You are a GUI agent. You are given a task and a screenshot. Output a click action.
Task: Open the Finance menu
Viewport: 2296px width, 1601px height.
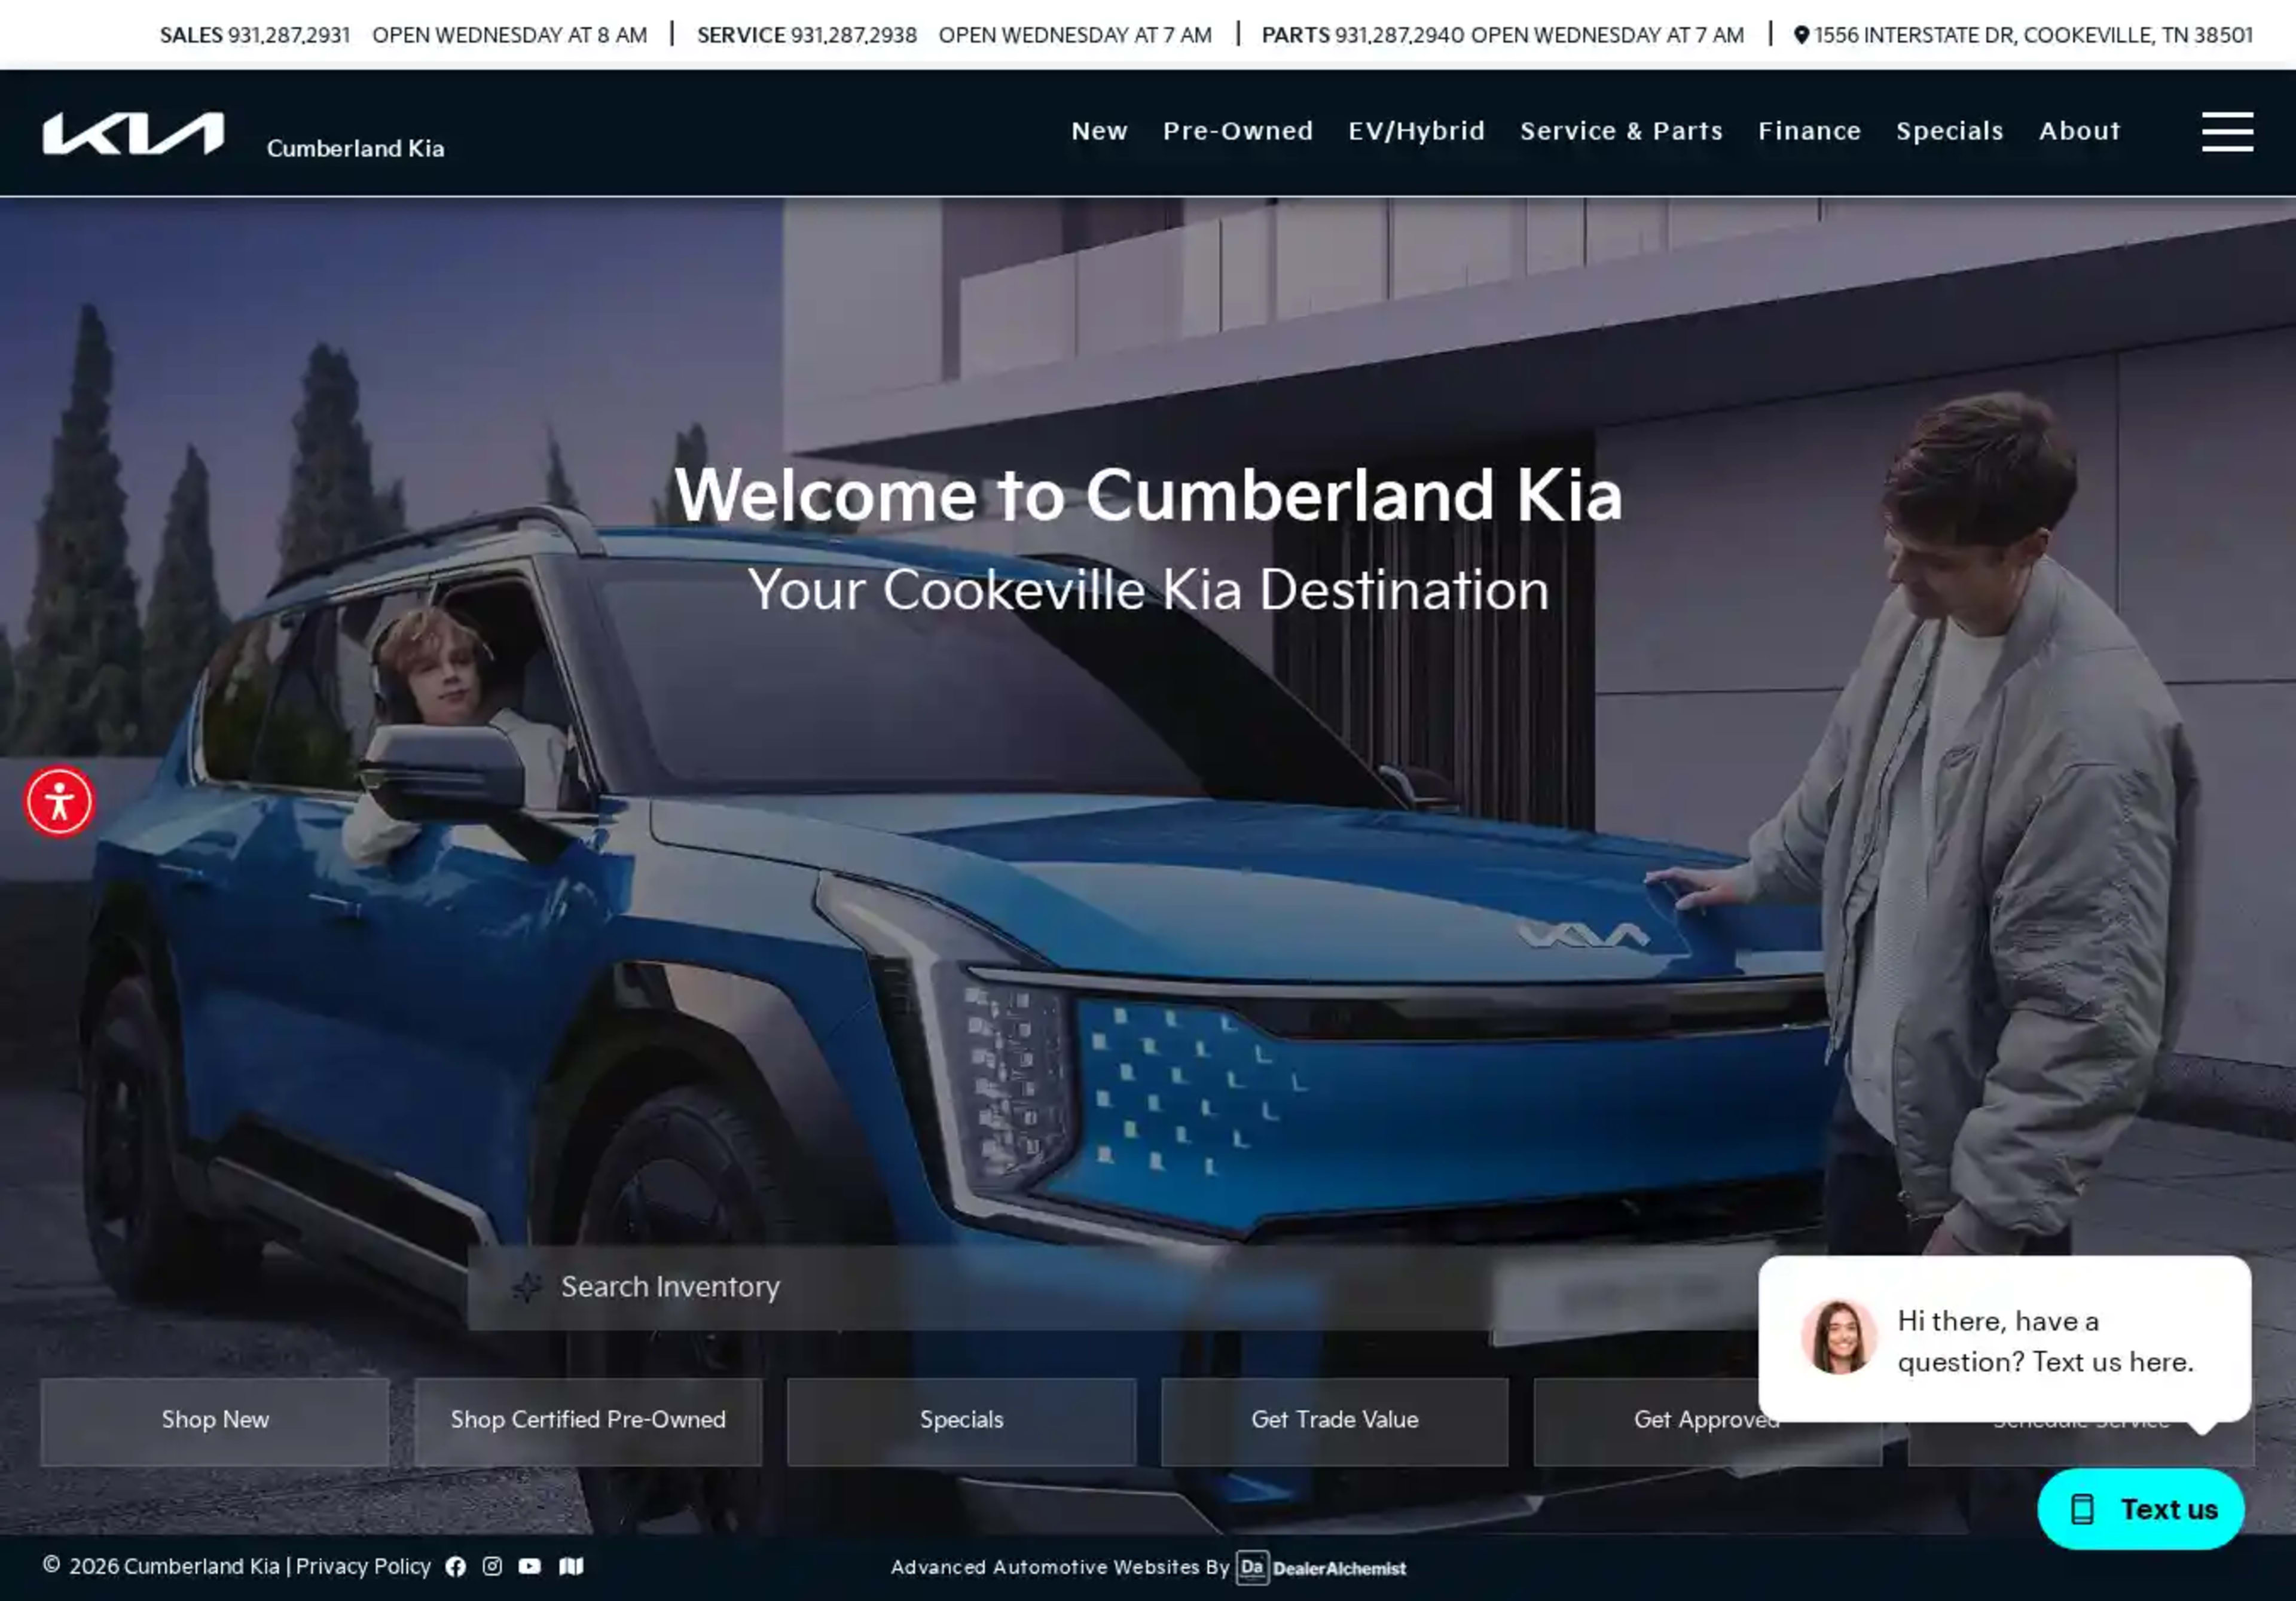[x=1809, y=131]
